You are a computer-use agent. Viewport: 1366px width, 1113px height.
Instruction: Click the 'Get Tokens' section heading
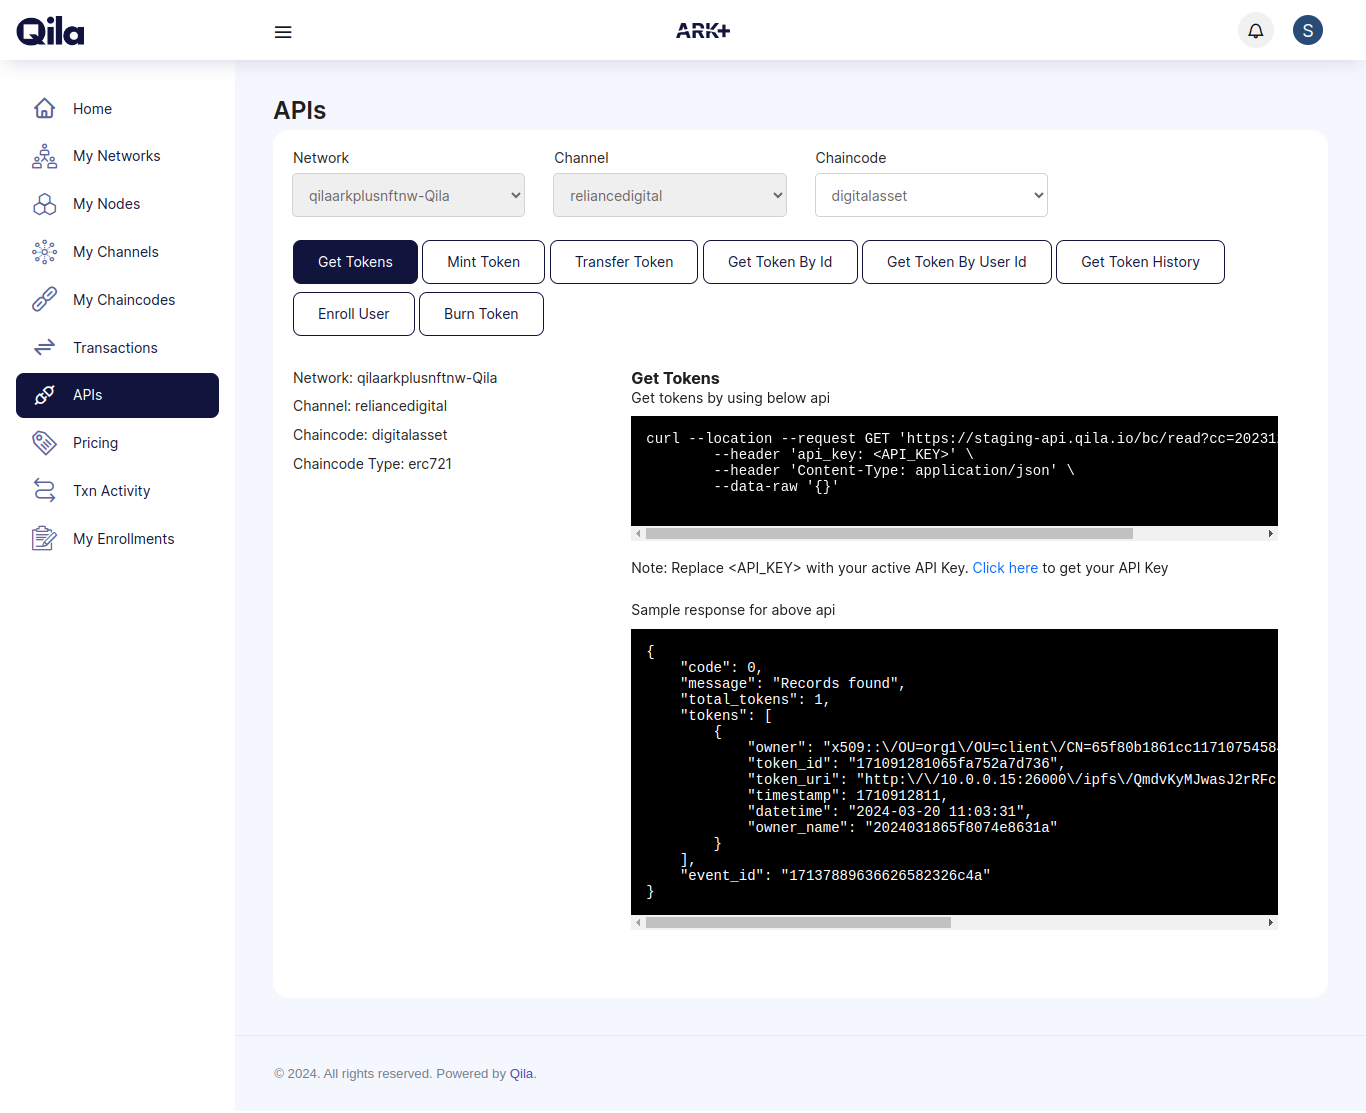coord(675,378)
